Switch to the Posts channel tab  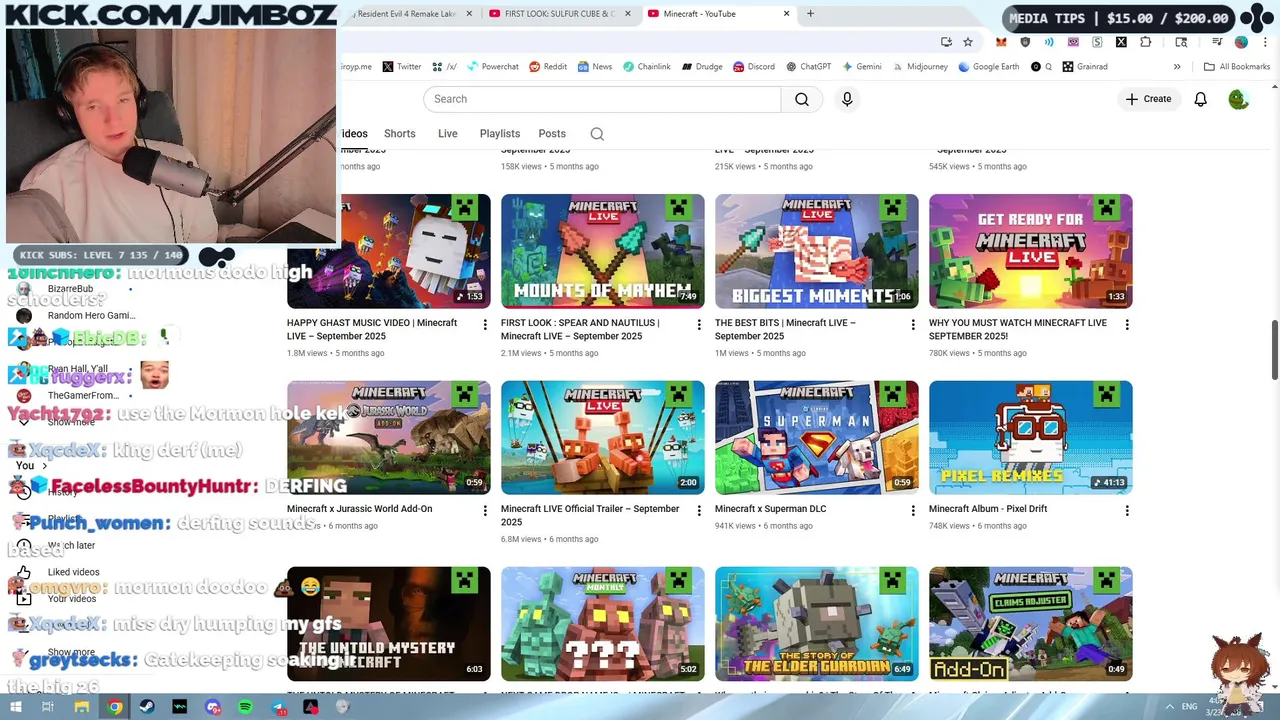552,134
